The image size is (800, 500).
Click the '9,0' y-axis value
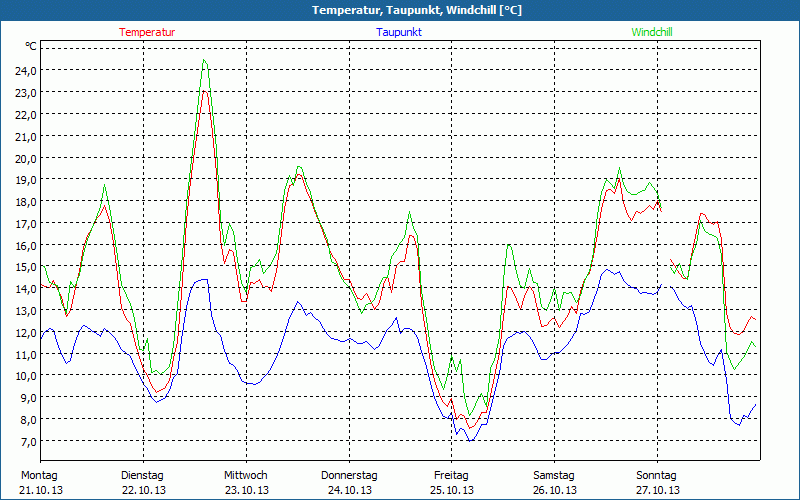pyautogui.click(x=28, y=398)
